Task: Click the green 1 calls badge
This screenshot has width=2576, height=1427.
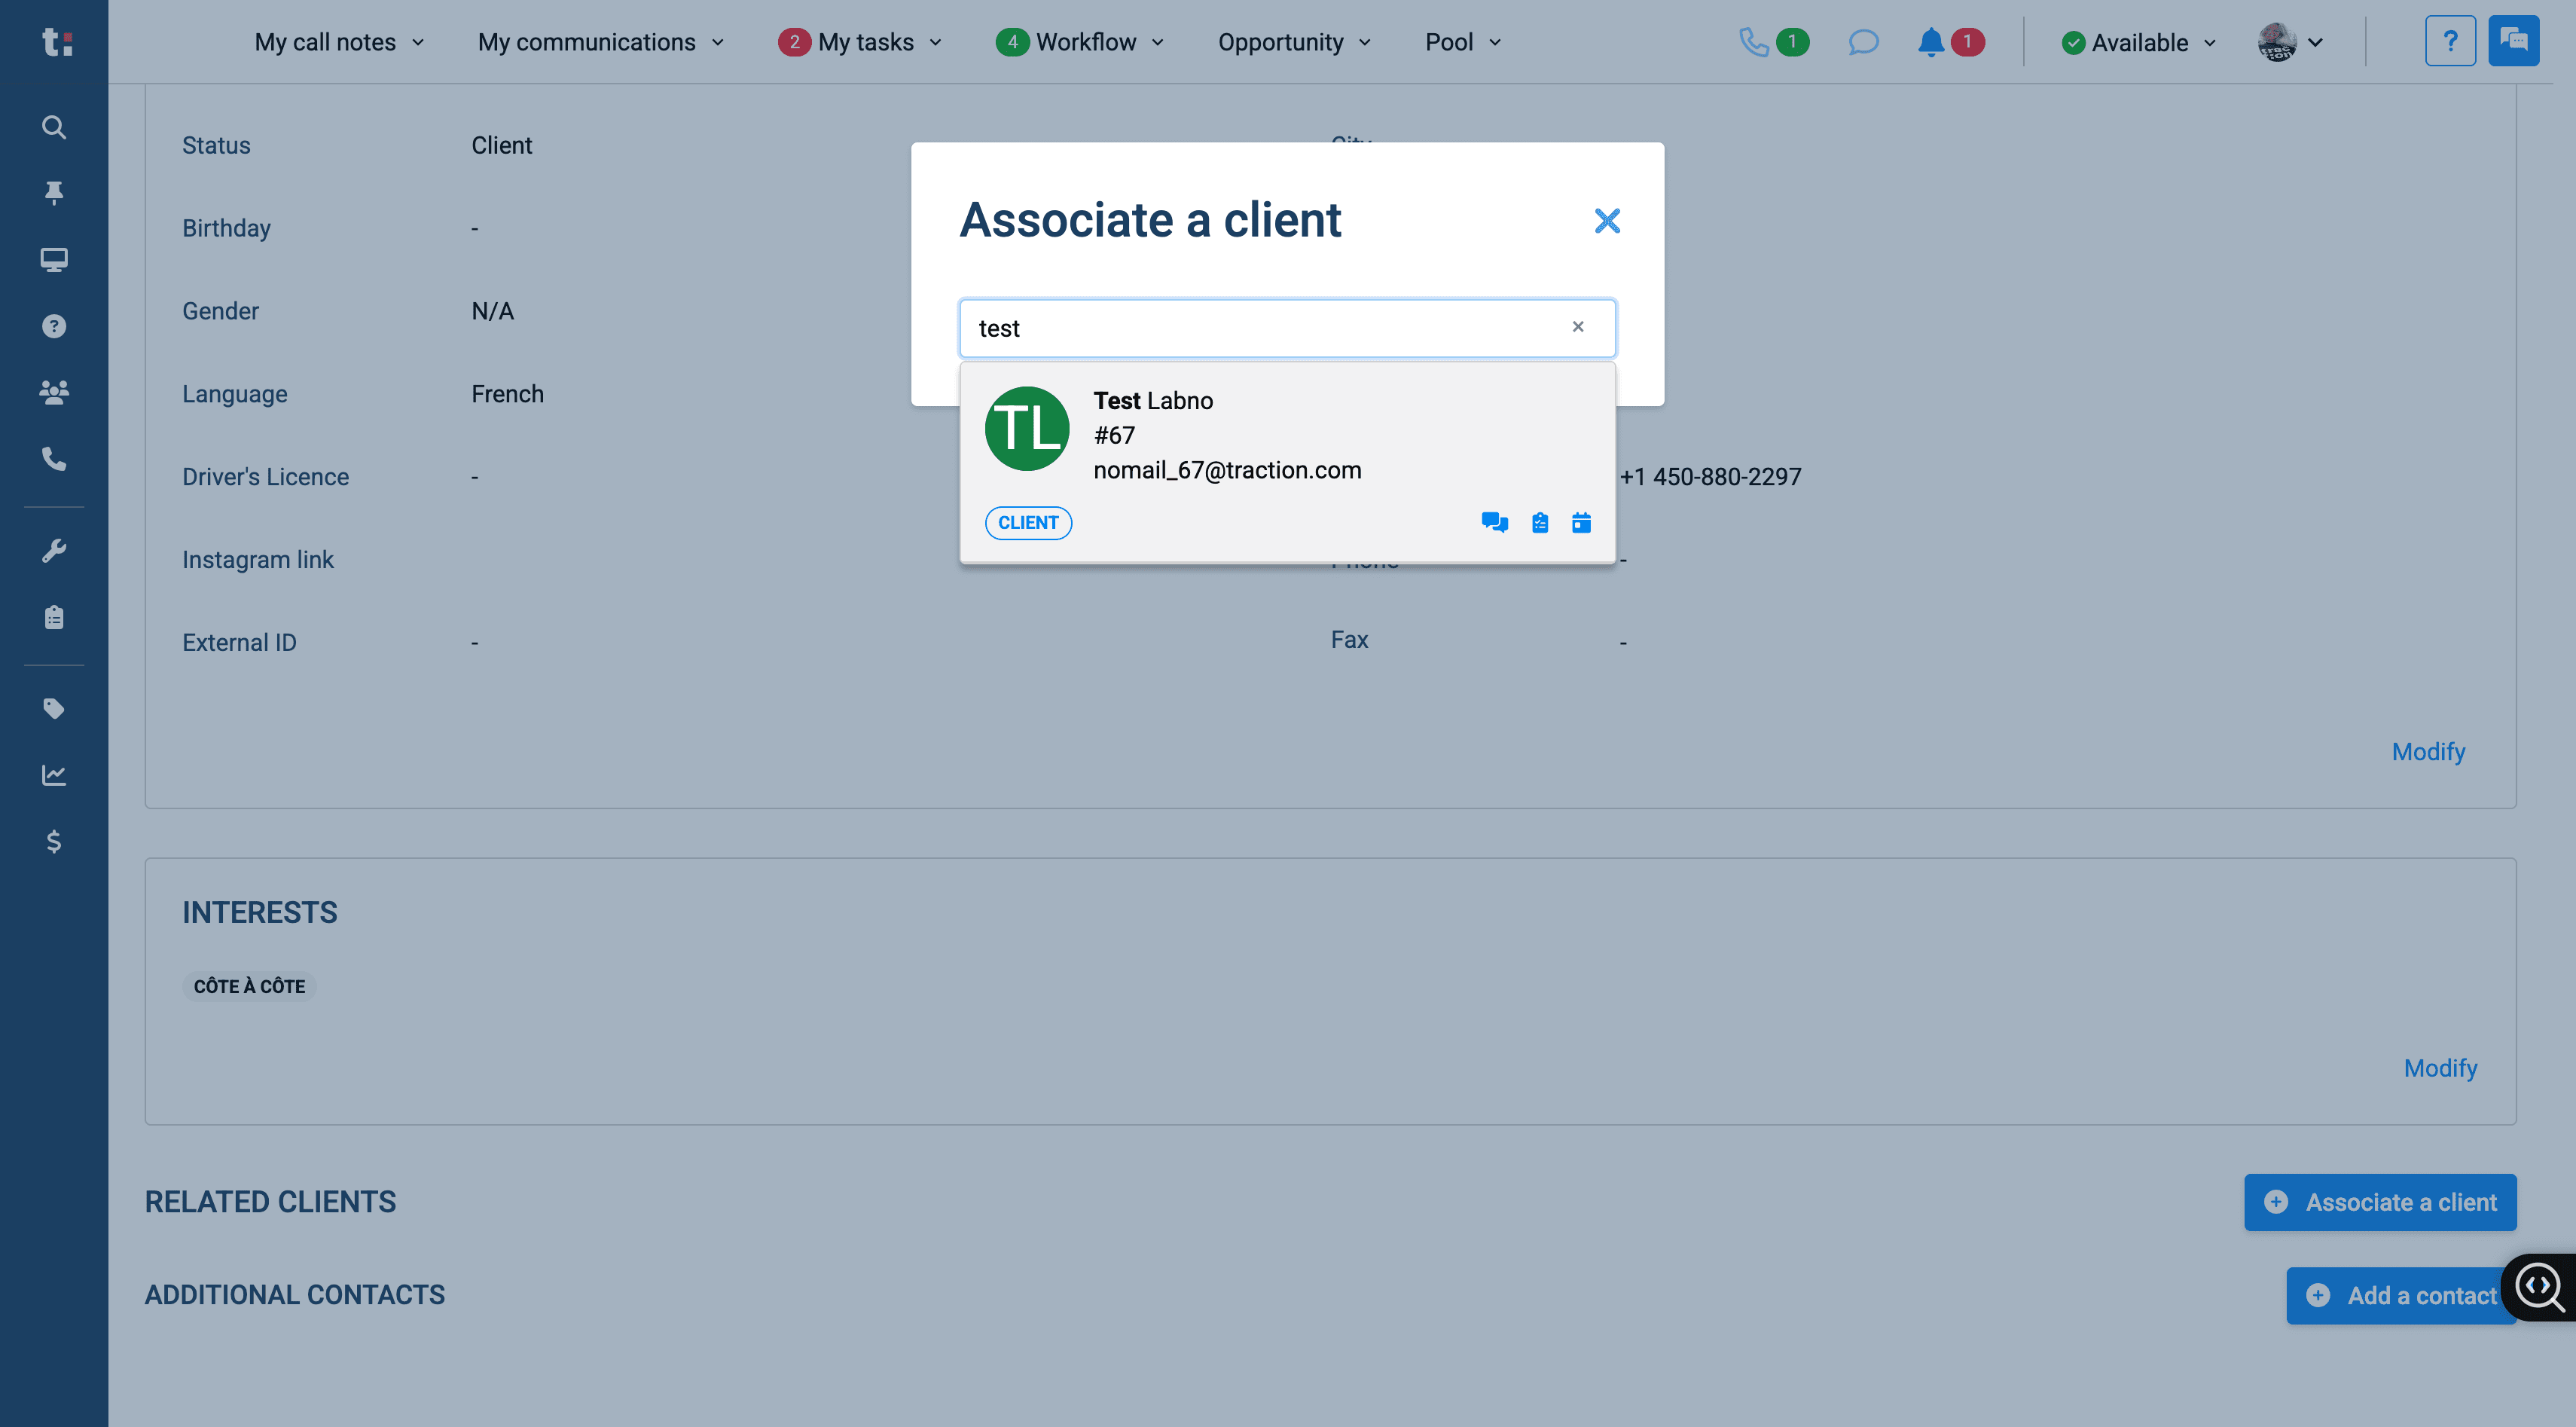Action: (1792, 42)
